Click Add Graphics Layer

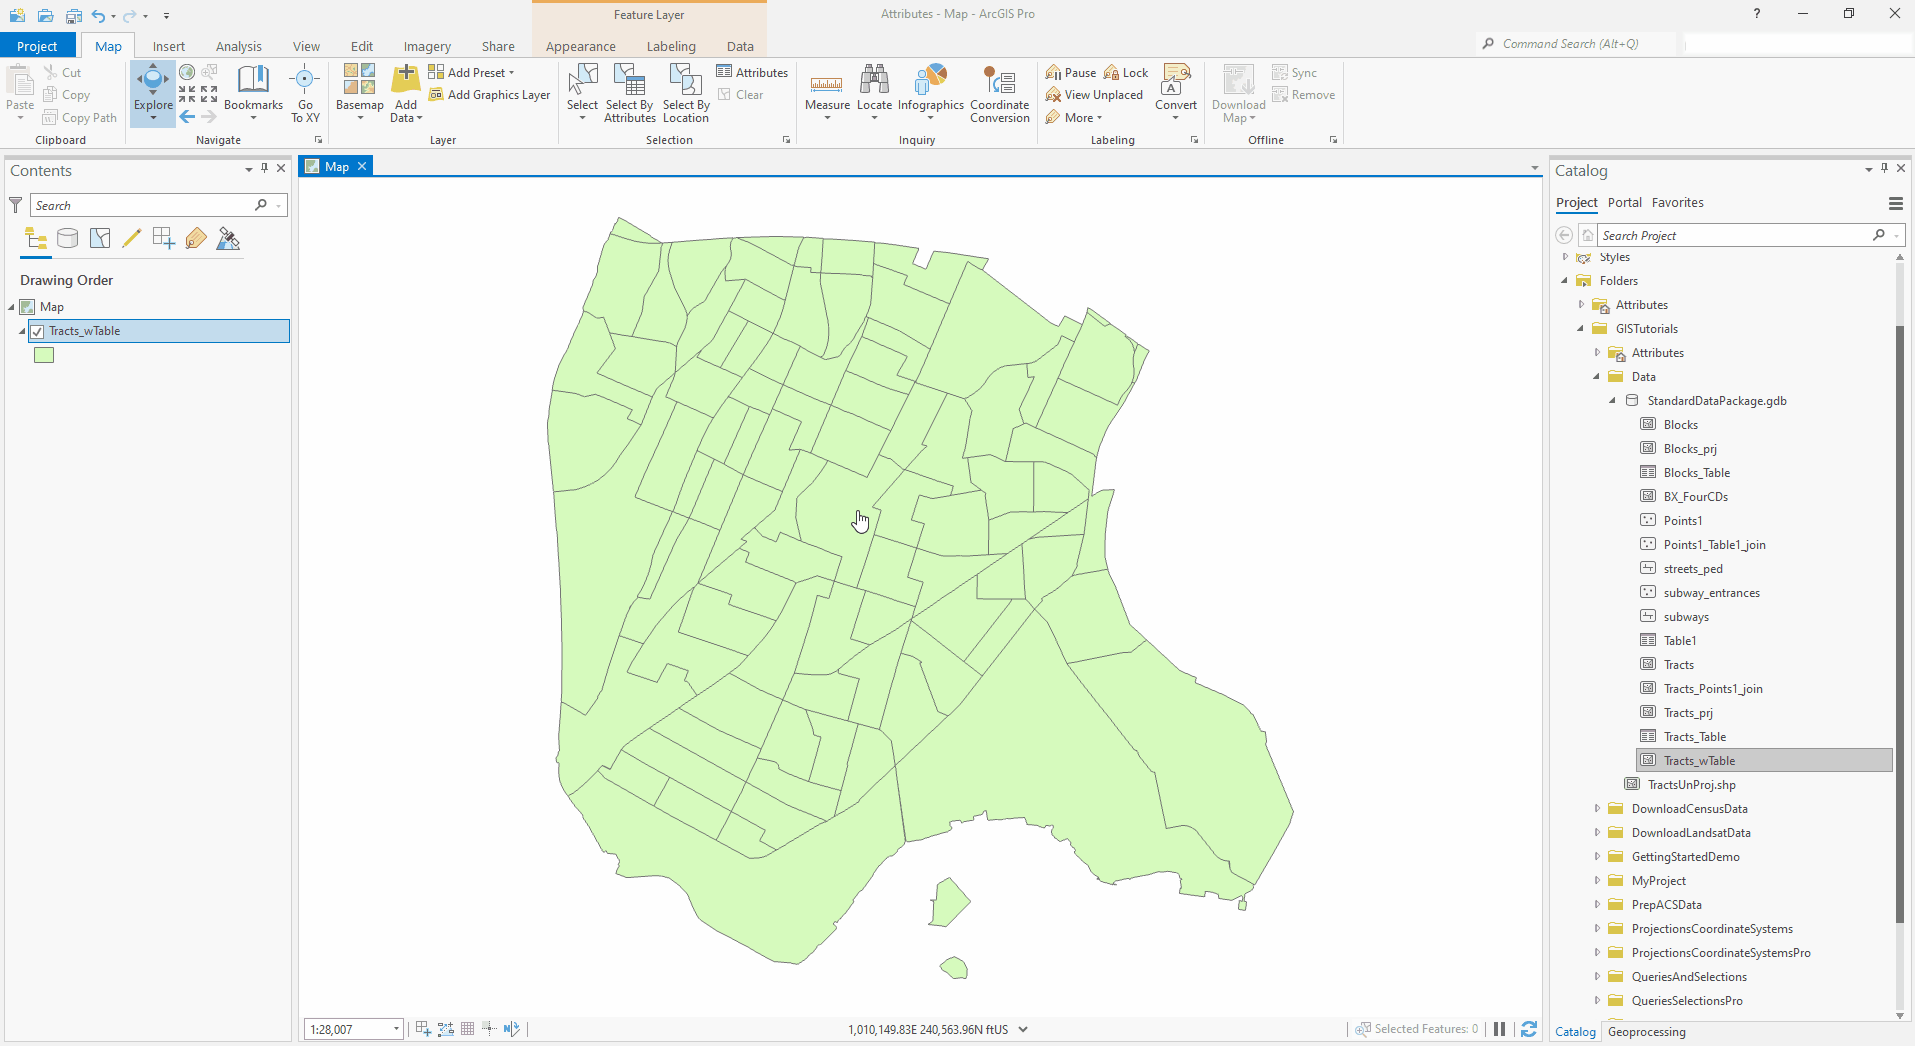click(490, 94)
